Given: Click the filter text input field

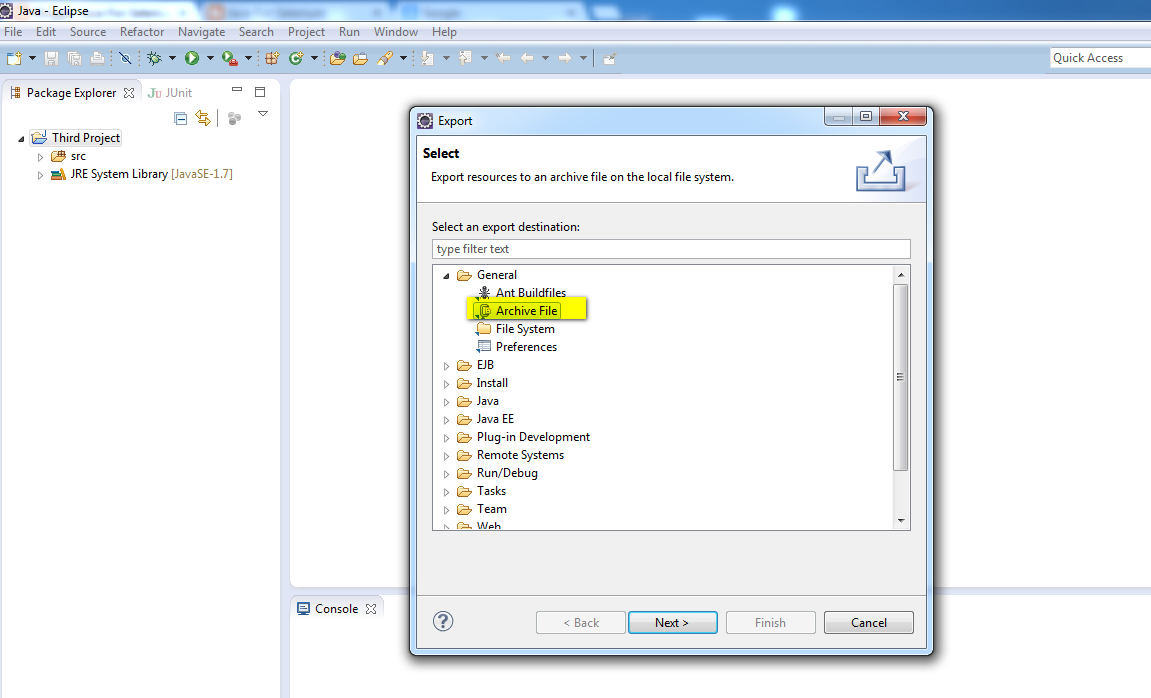Looking at the screenshot, I should 671,248.
